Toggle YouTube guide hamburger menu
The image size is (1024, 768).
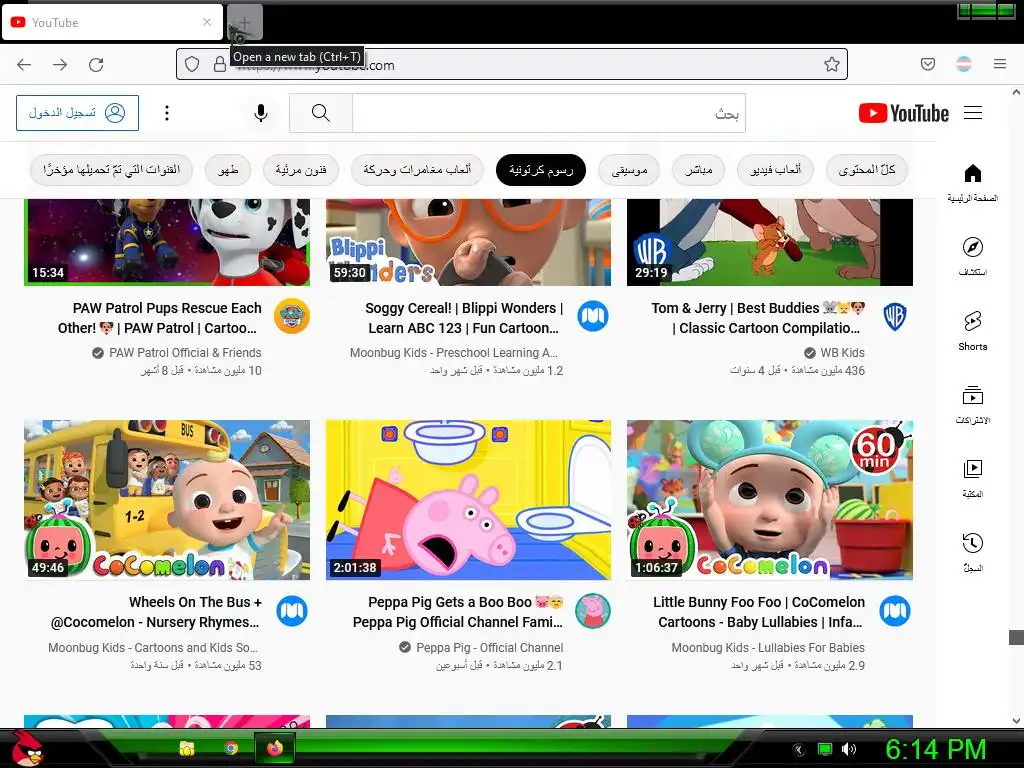click(973, 113)
